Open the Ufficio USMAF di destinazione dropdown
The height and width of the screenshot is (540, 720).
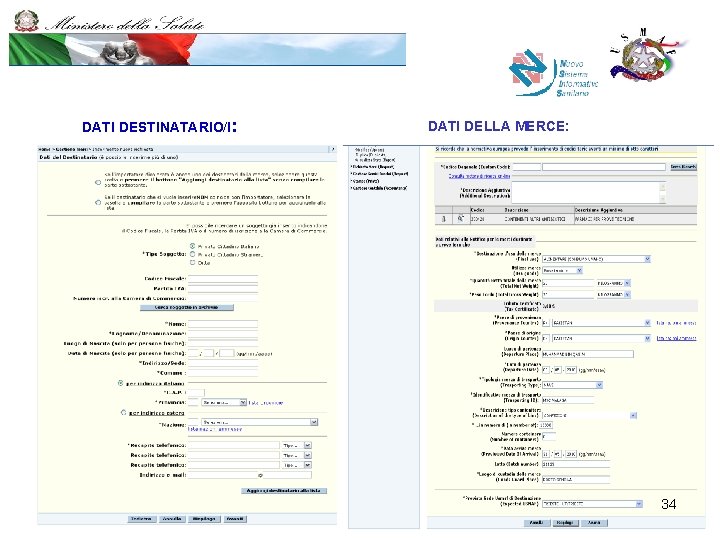tap(592, 504)
